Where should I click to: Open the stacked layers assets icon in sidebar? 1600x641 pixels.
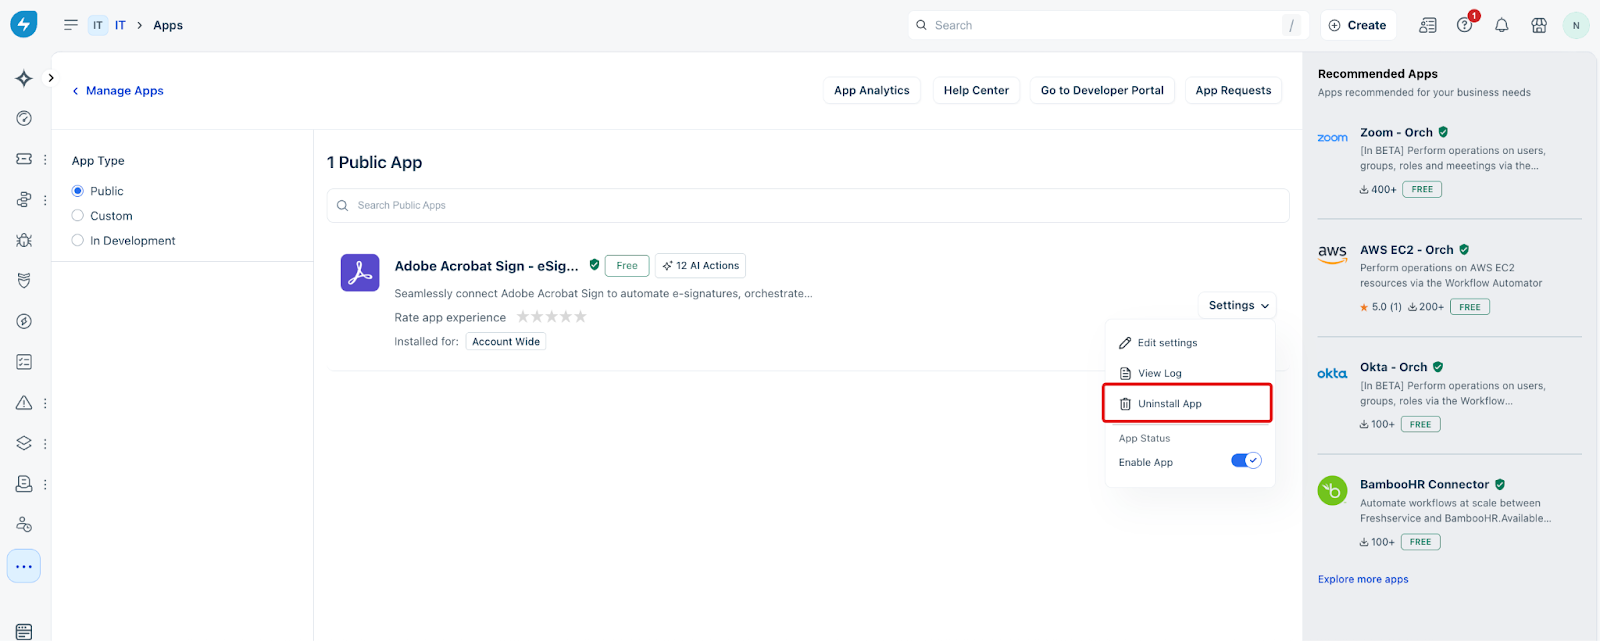click(x=24, y=443)
